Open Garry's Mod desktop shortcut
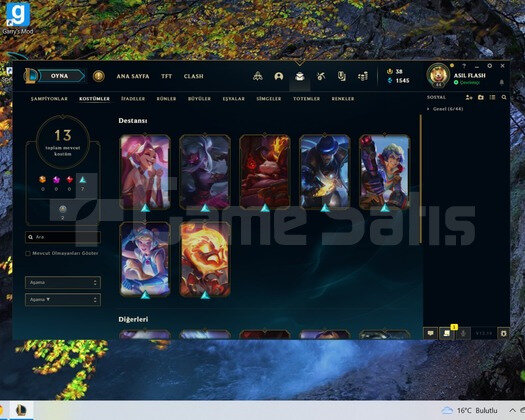Screen dimensions: 525x420 [x=18, y=18]
